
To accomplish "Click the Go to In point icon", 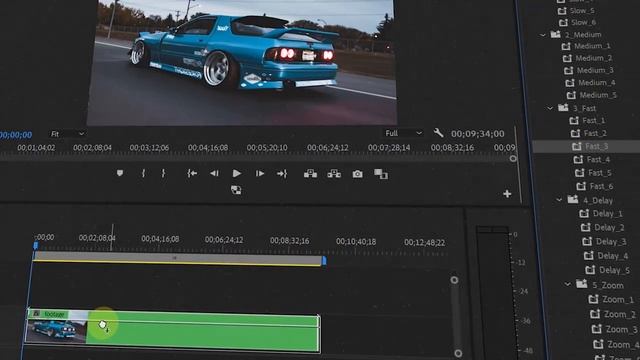I will point(192,173).
